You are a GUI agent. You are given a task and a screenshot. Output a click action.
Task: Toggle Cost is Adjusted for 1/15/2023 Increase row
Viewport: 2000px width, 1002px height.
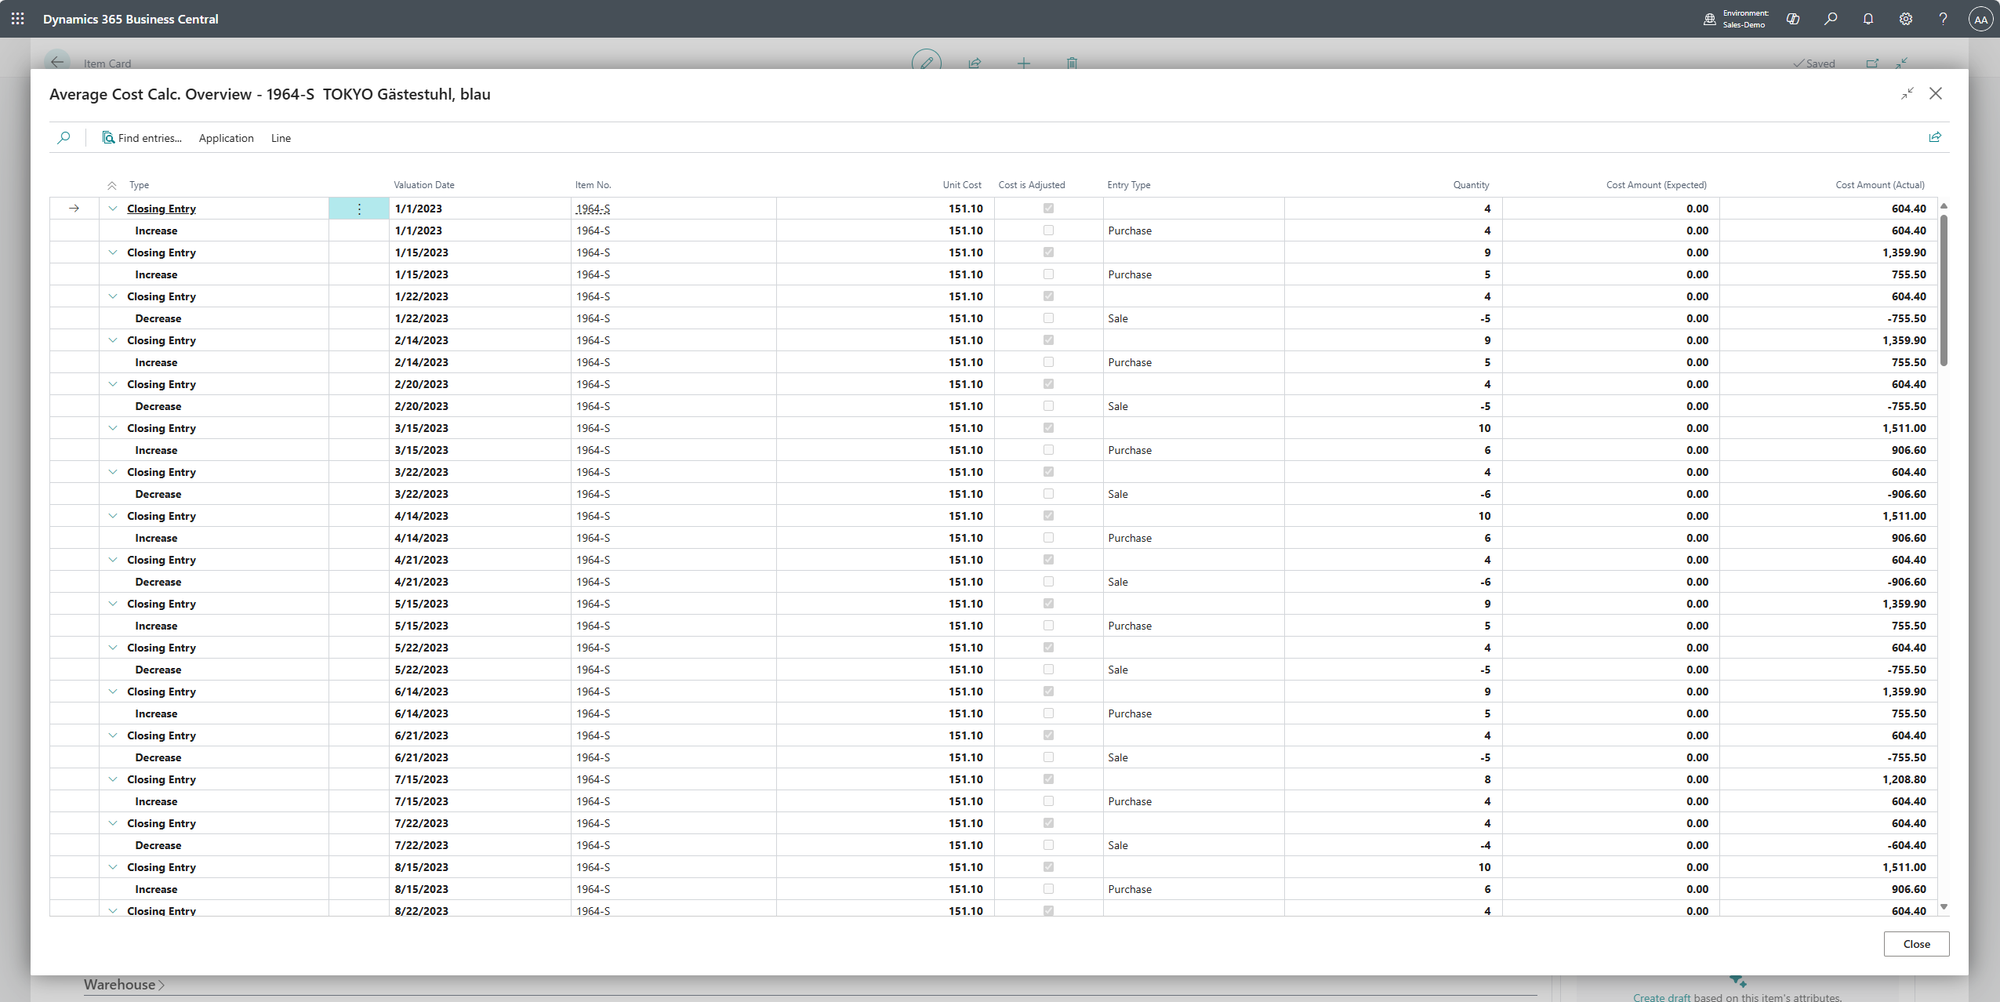pos(1048,275)
